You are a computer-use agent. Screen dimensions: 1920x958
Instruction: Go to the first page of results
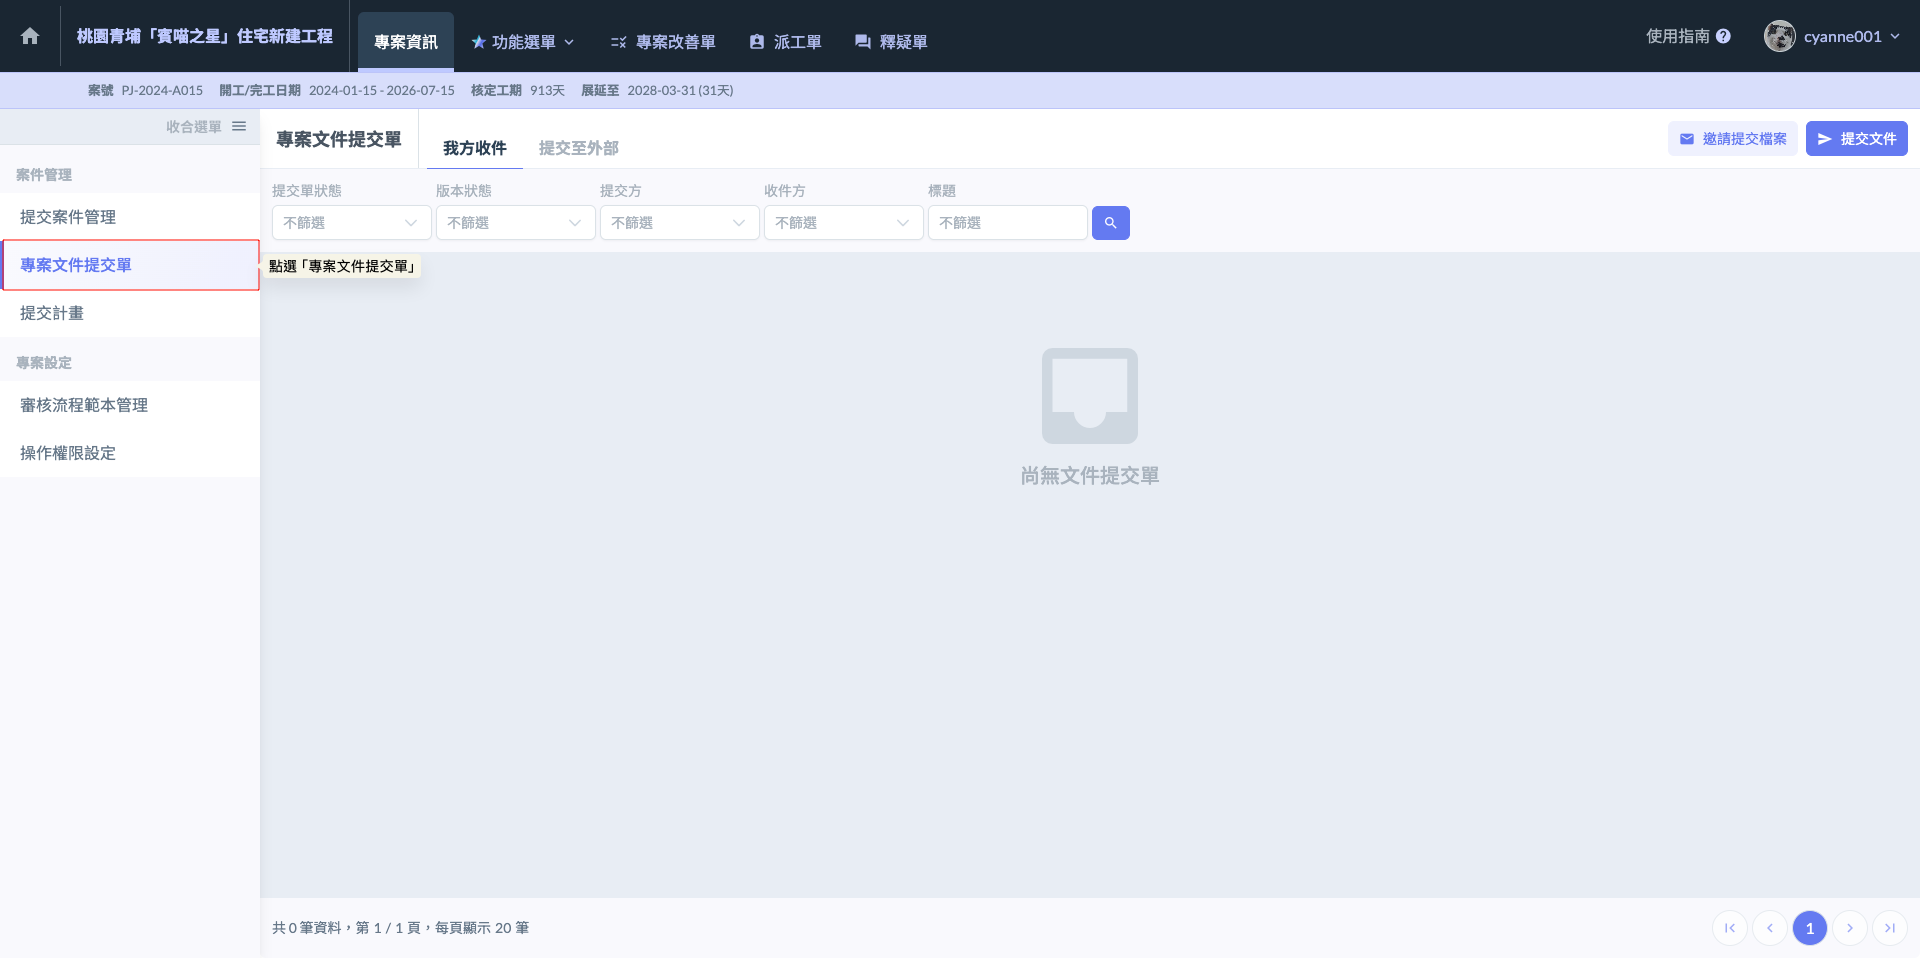point(1730,928)
